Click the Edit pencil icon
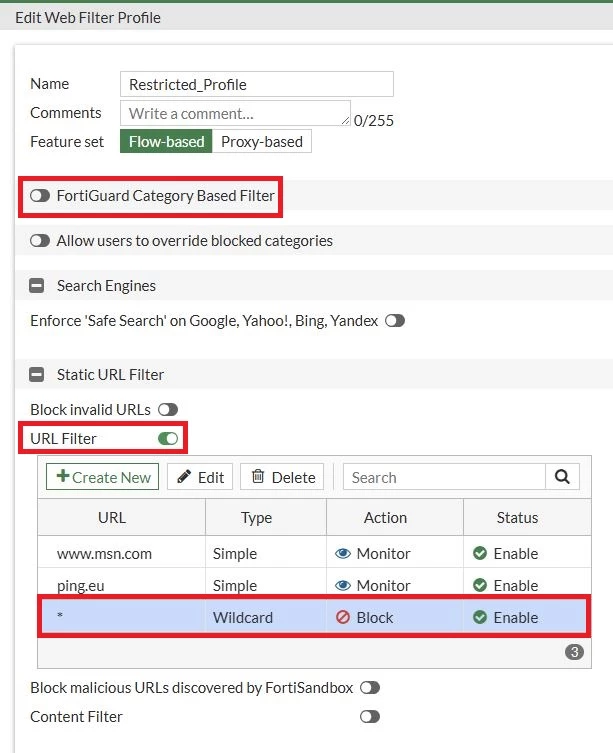 click(184, 476)
